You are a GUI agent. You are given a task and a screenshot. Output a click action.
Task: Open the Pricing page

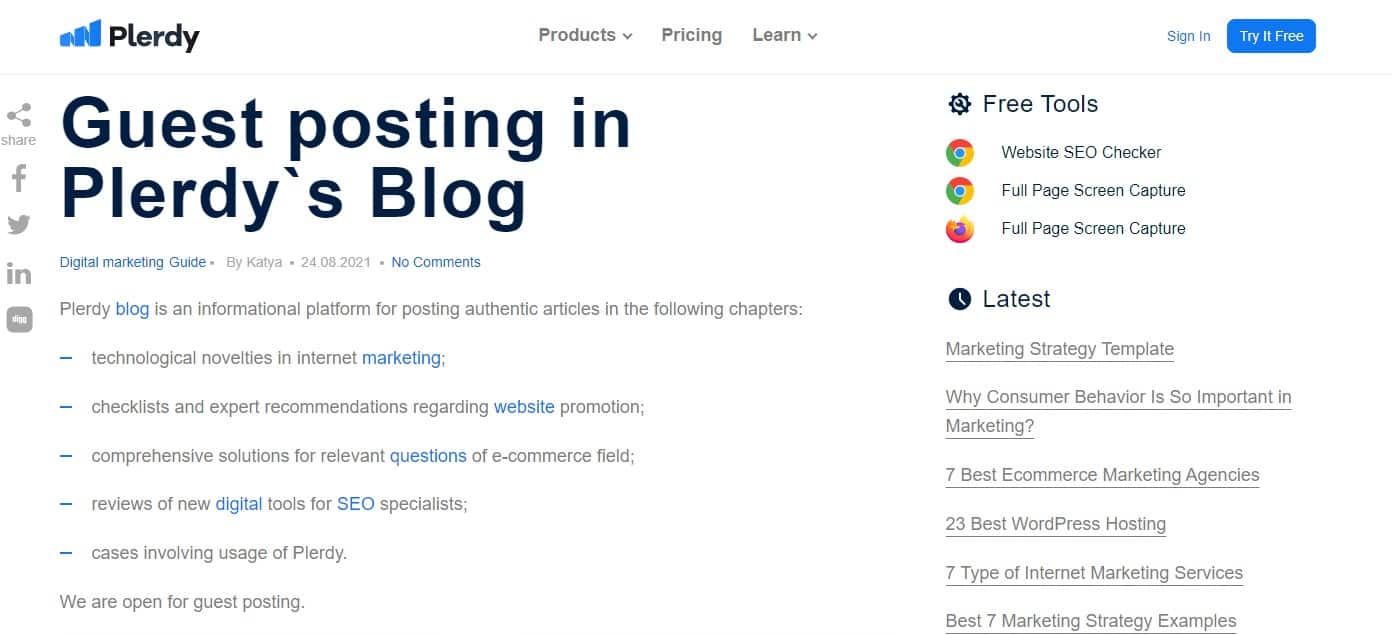tap(691, 35)
